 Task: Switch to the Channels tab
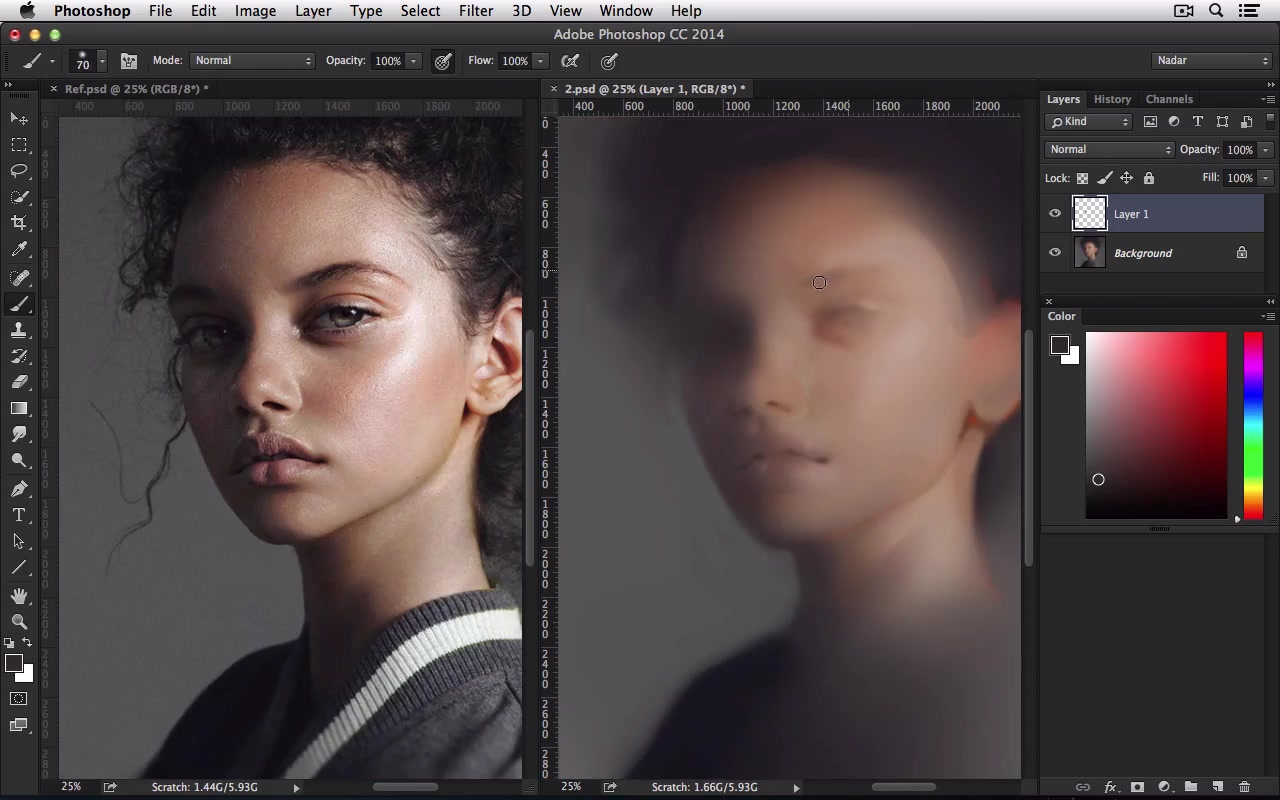point(1169,99)
